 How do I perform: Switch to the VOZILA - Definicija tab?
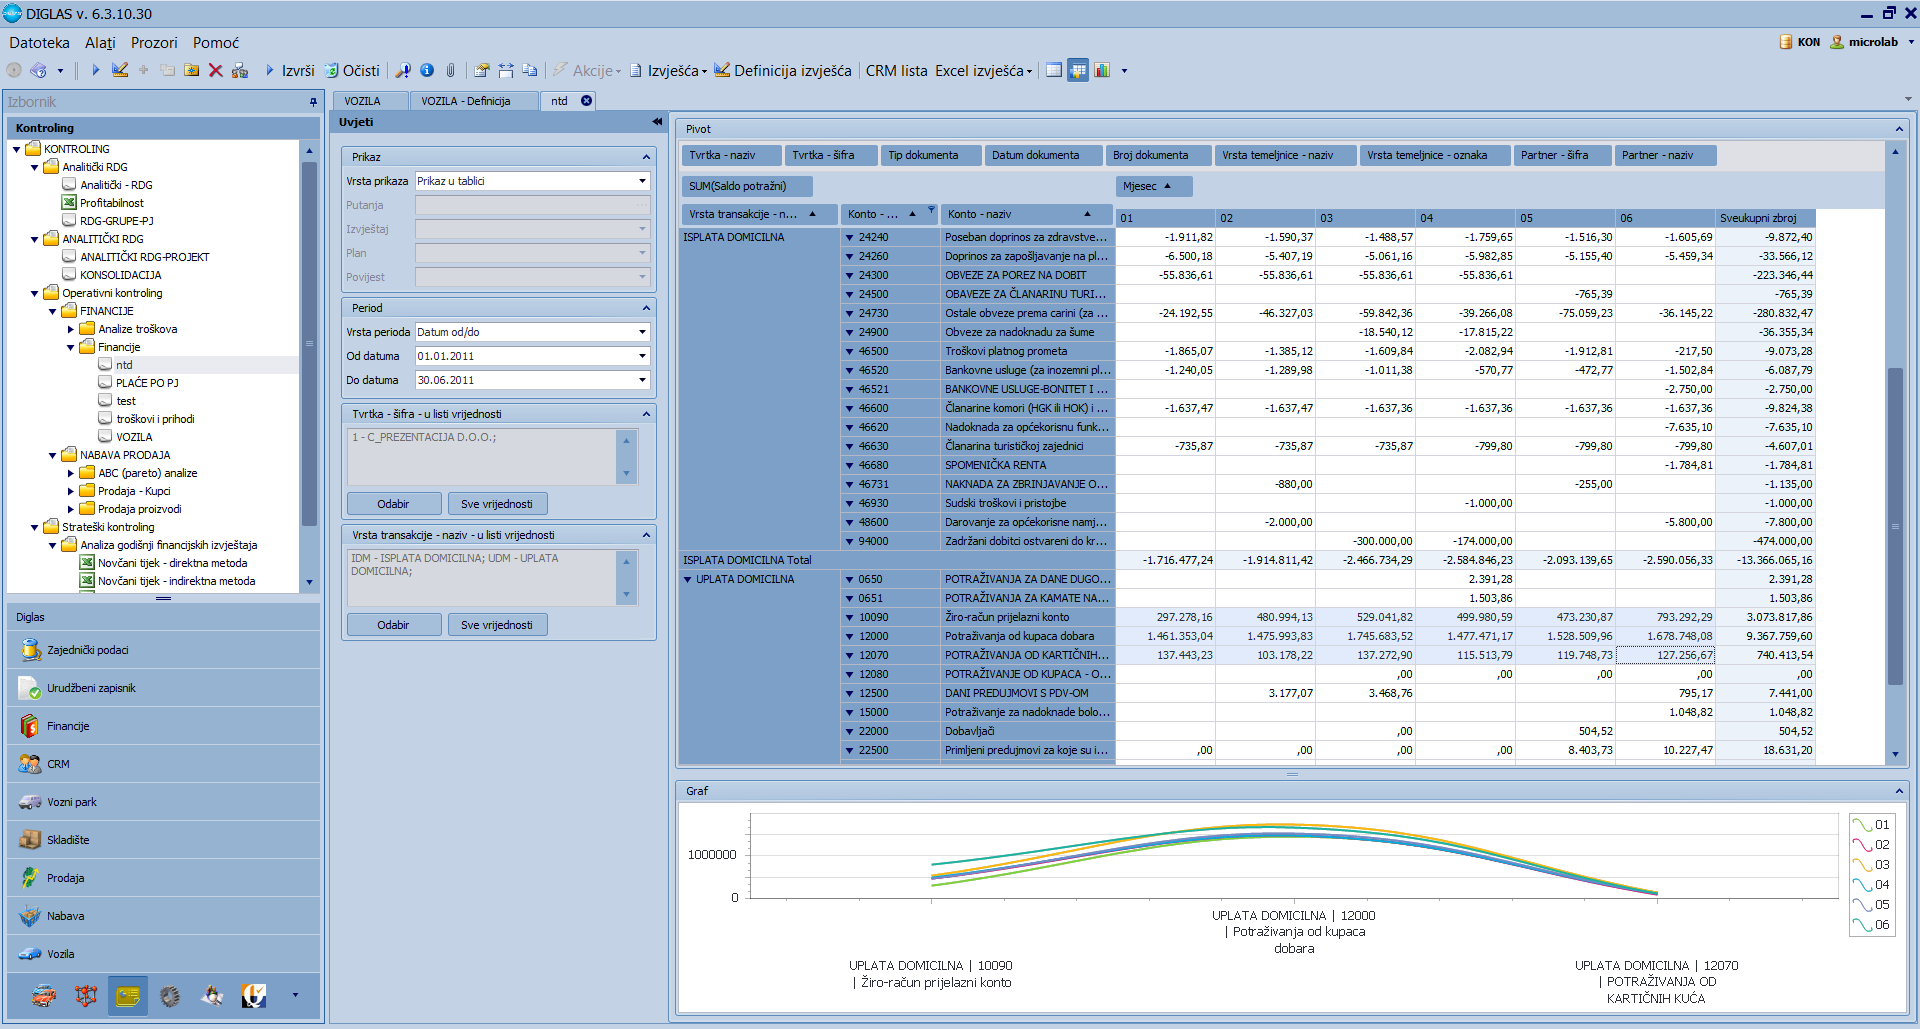(x=465, y=101)
